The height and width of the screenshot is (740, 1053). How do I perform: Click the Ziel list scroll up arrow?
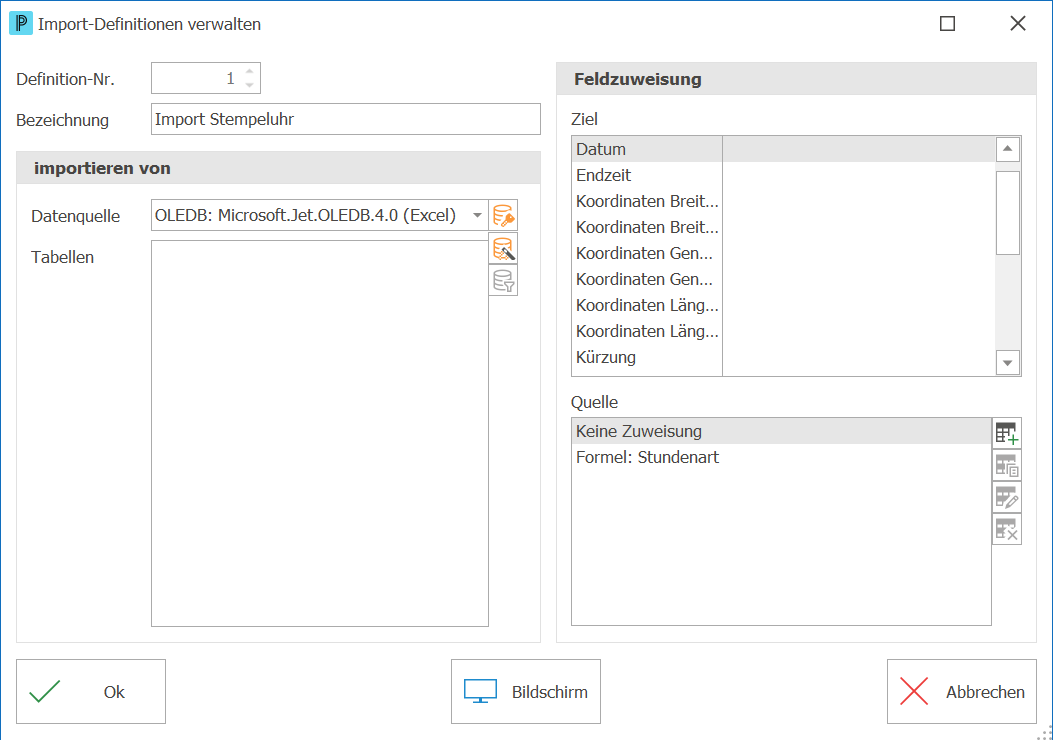pos(1007,149)
